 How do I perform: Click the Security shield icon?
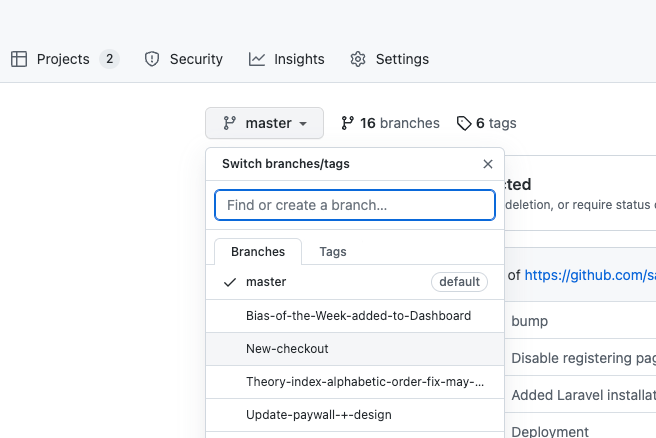pyautogui.click(x=152, y=59)
